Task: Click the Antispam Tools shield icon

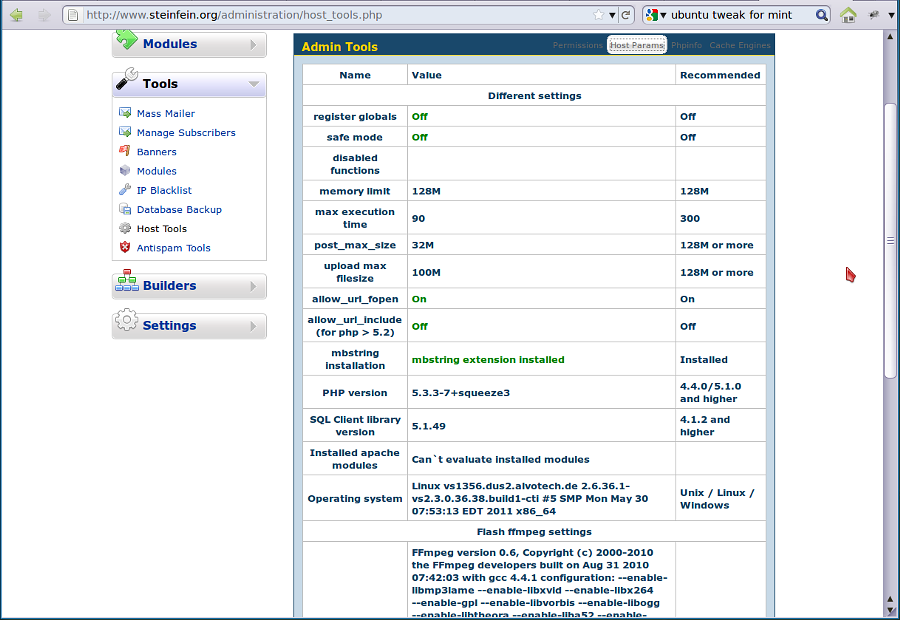Action: point(125,248)
